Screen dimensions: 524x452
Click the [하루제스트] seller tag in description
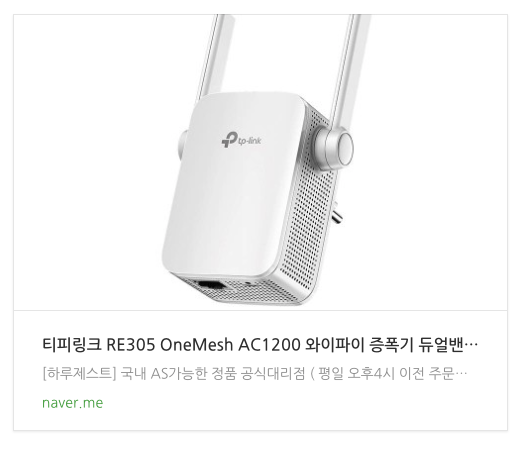click(79, 373)
